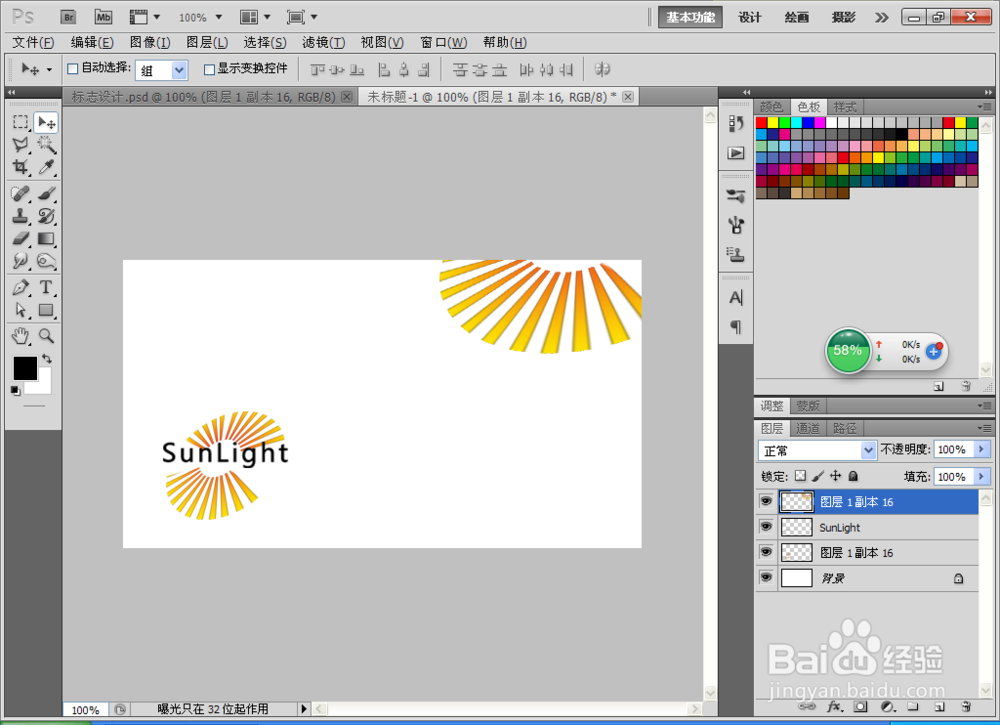Hide the selected 图层 1 副本 16 layer
Screen dimensions: 1000x725
[766, 501]
